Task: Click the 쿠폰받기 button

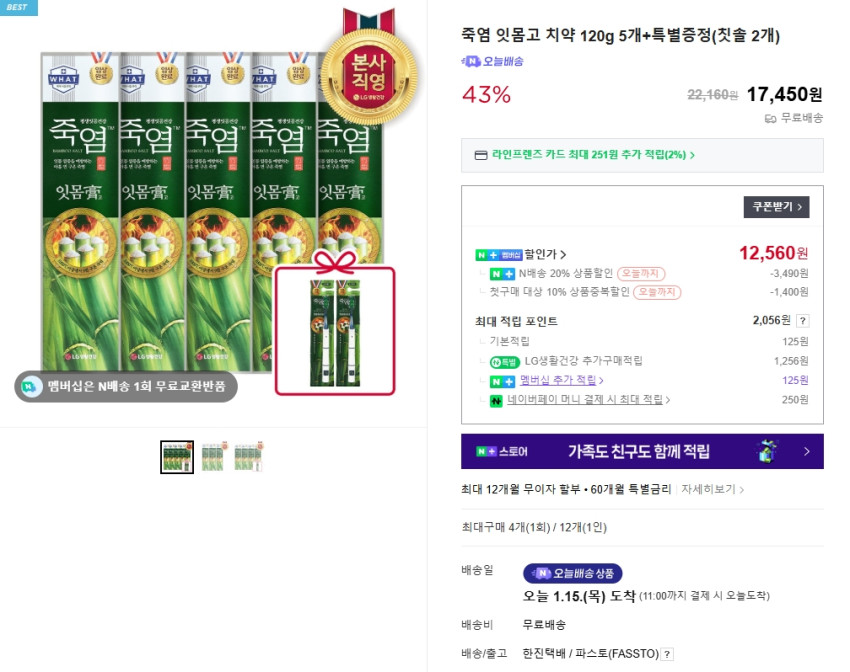Action: tap(776, 207)
